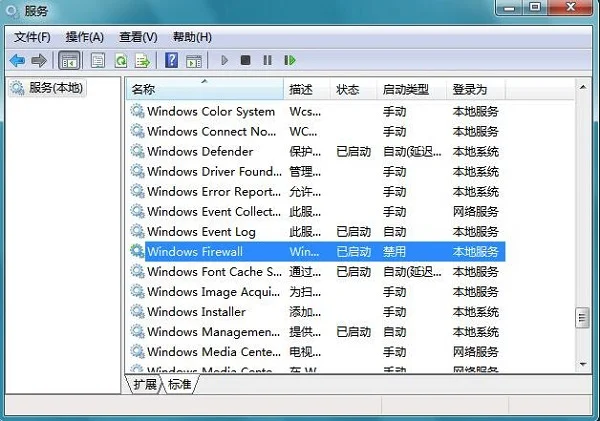Viewport: 600px width, 421px height.
Task: Select the Windows Firewall service name
Action: [195, 251]
